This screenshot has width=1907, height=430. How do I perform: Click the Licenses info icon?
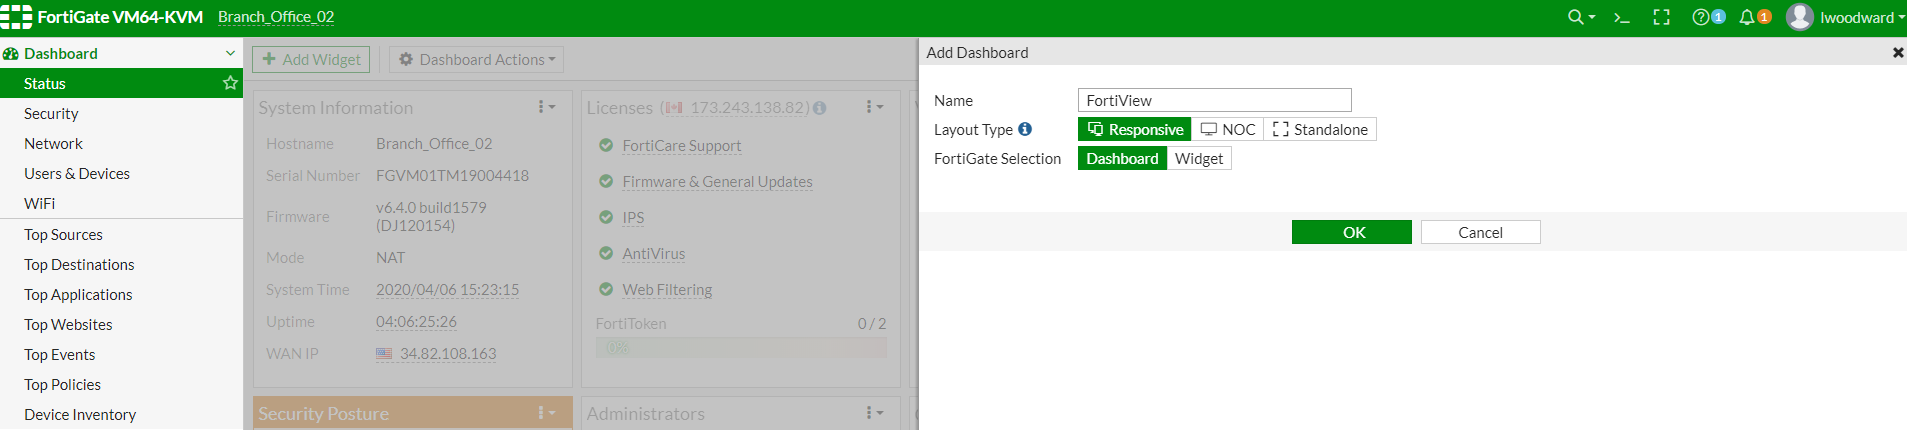coord(820,108)
